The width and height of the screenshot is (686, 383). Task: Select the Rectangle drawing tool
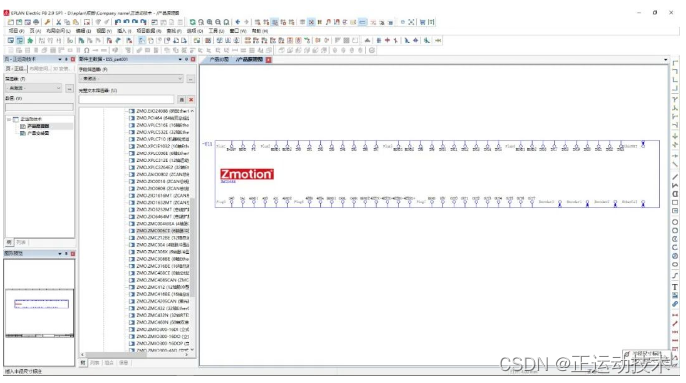coord(675,203)
